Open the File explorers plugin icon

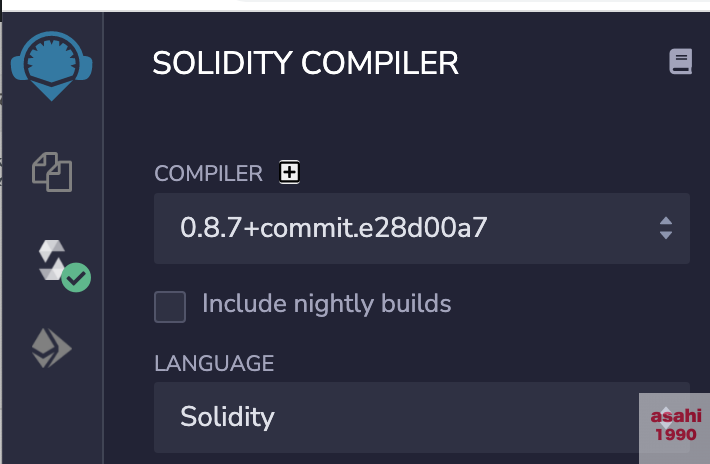point(52,172)
